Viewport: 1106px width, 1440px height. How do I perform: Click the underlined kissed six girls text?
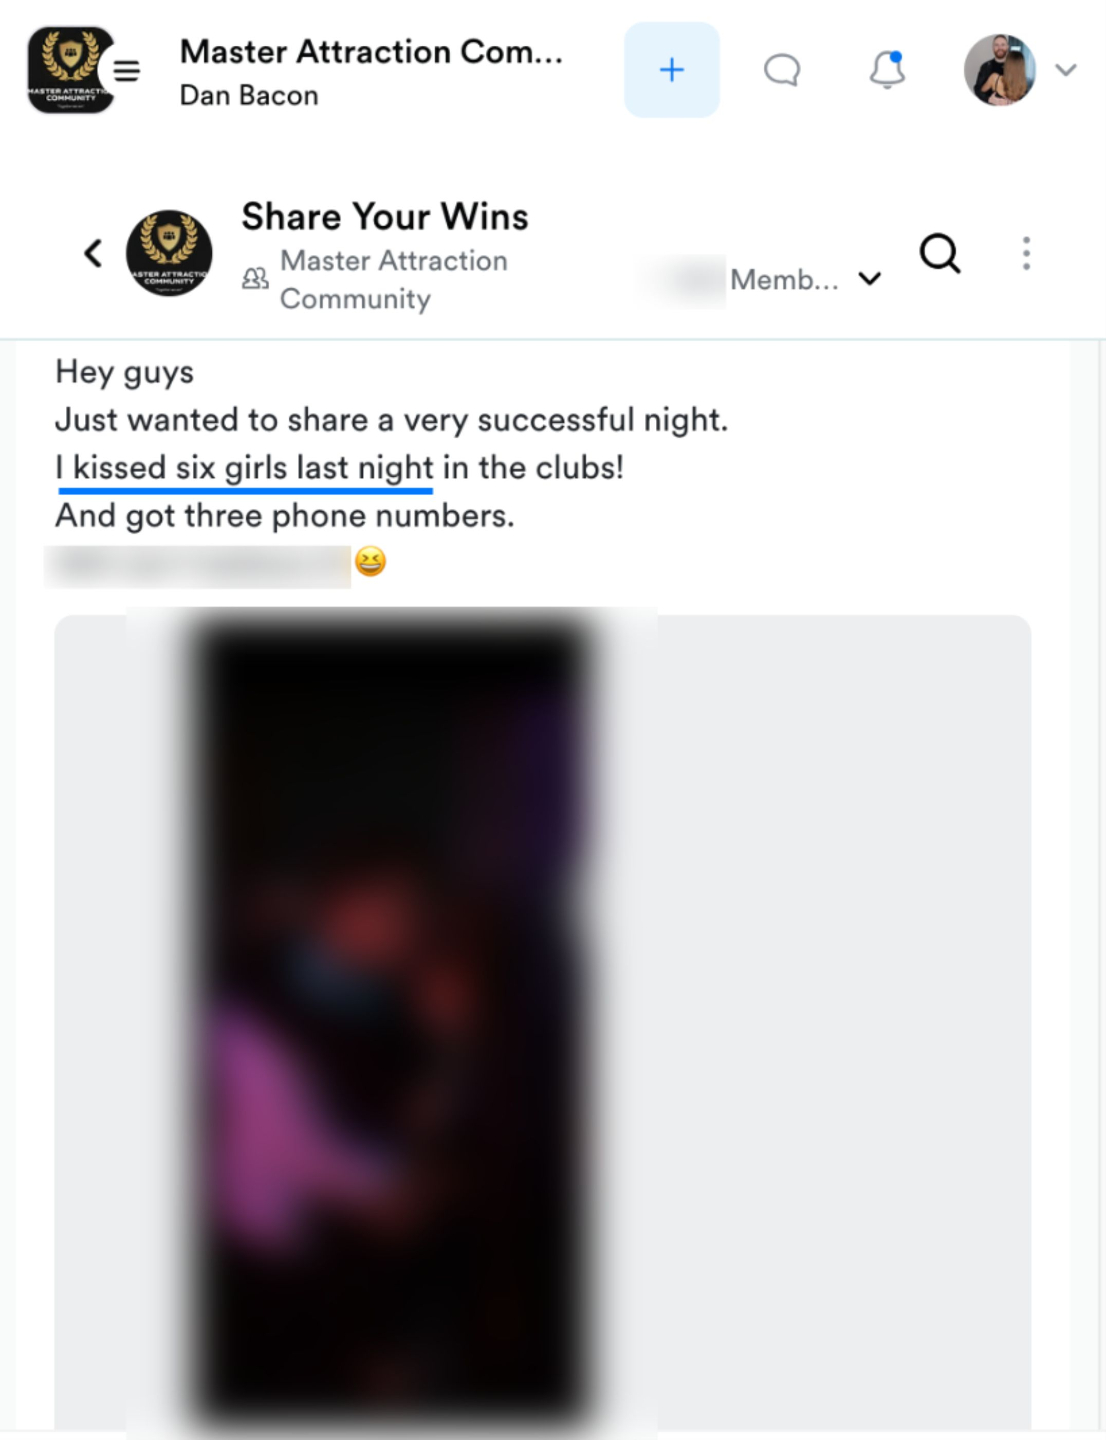point(245,468)
